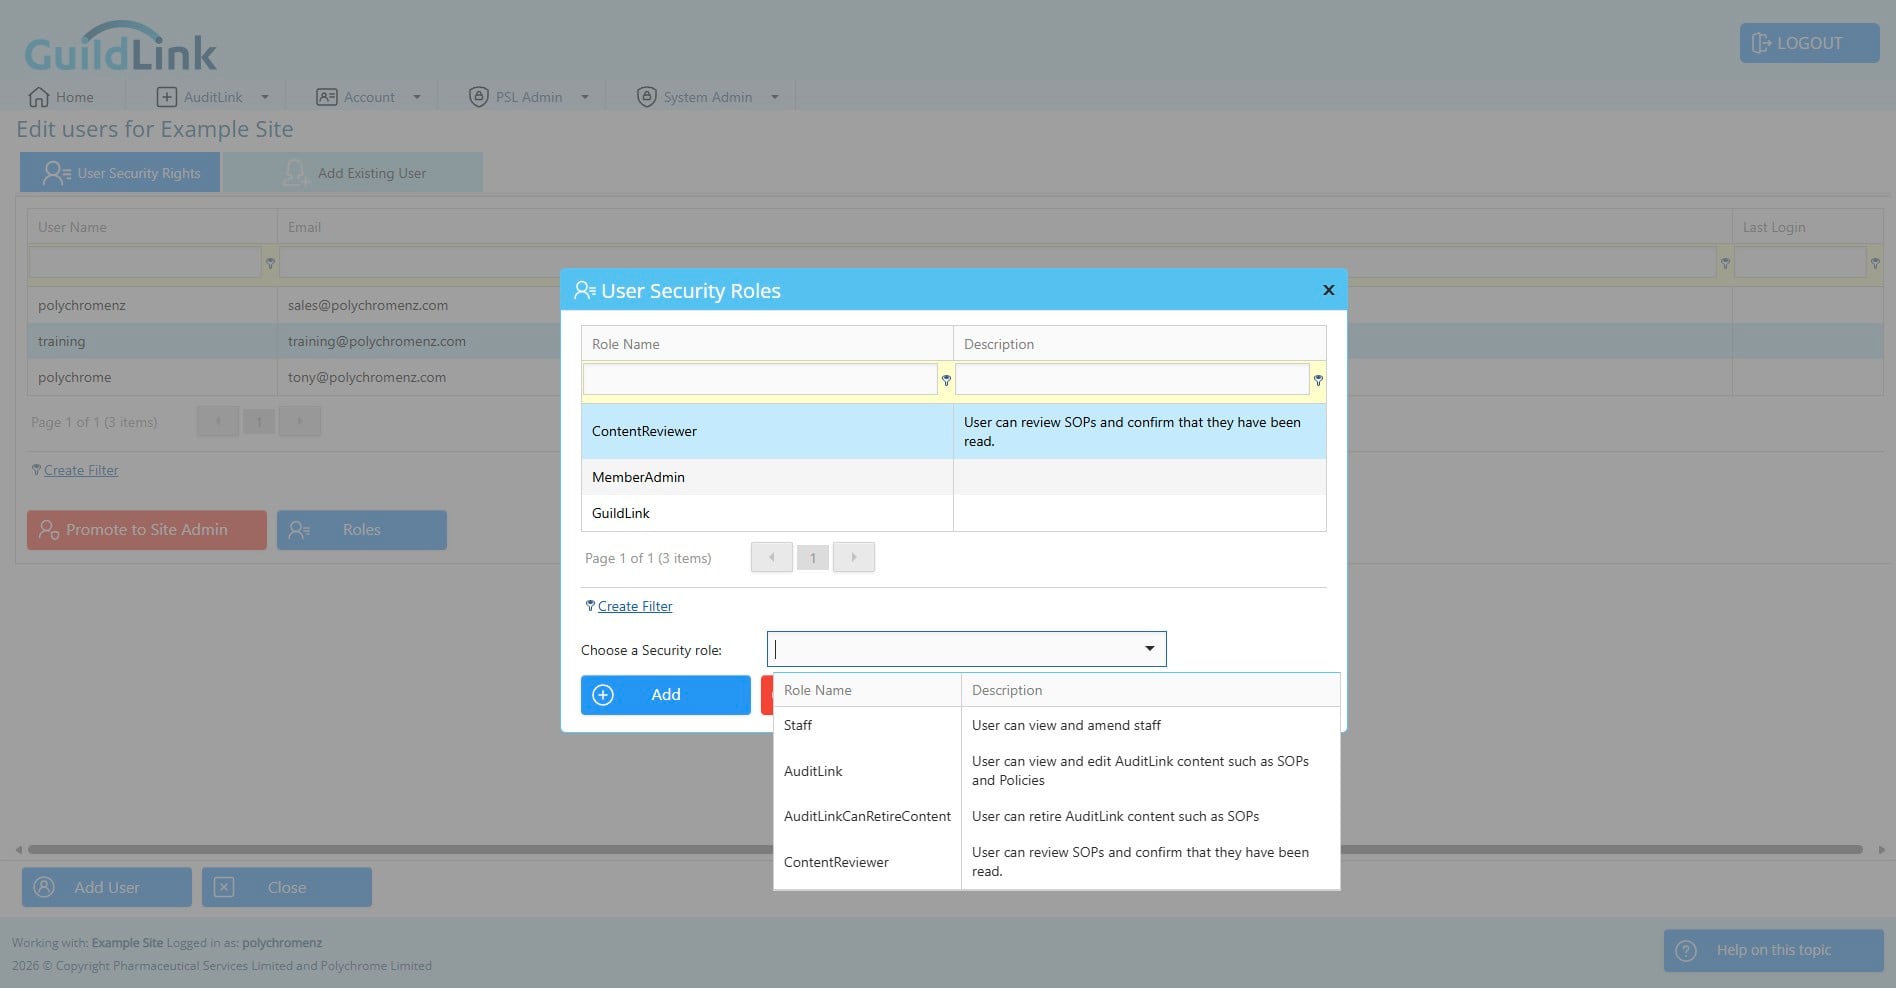The image size is (1896, 988).
Task: Click the person icon on Roles button
Action: (x=299, y=530)
